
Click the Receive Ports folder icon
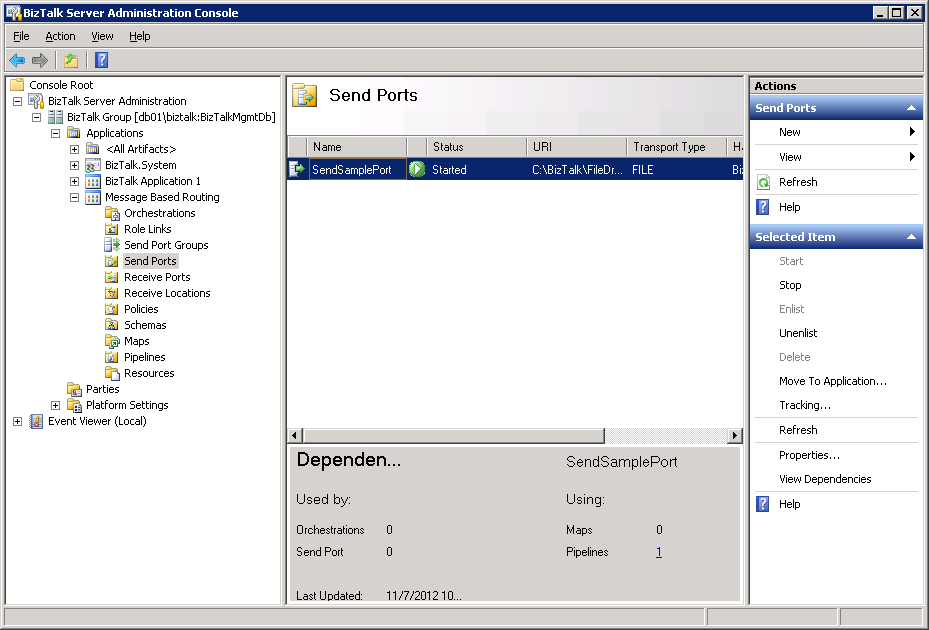[111, 277]
